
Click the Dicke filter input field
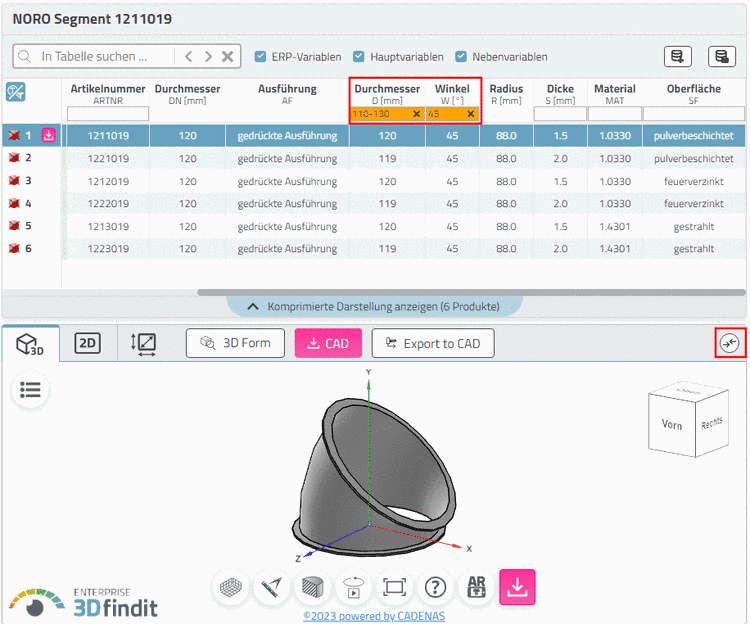coord(560,114)
